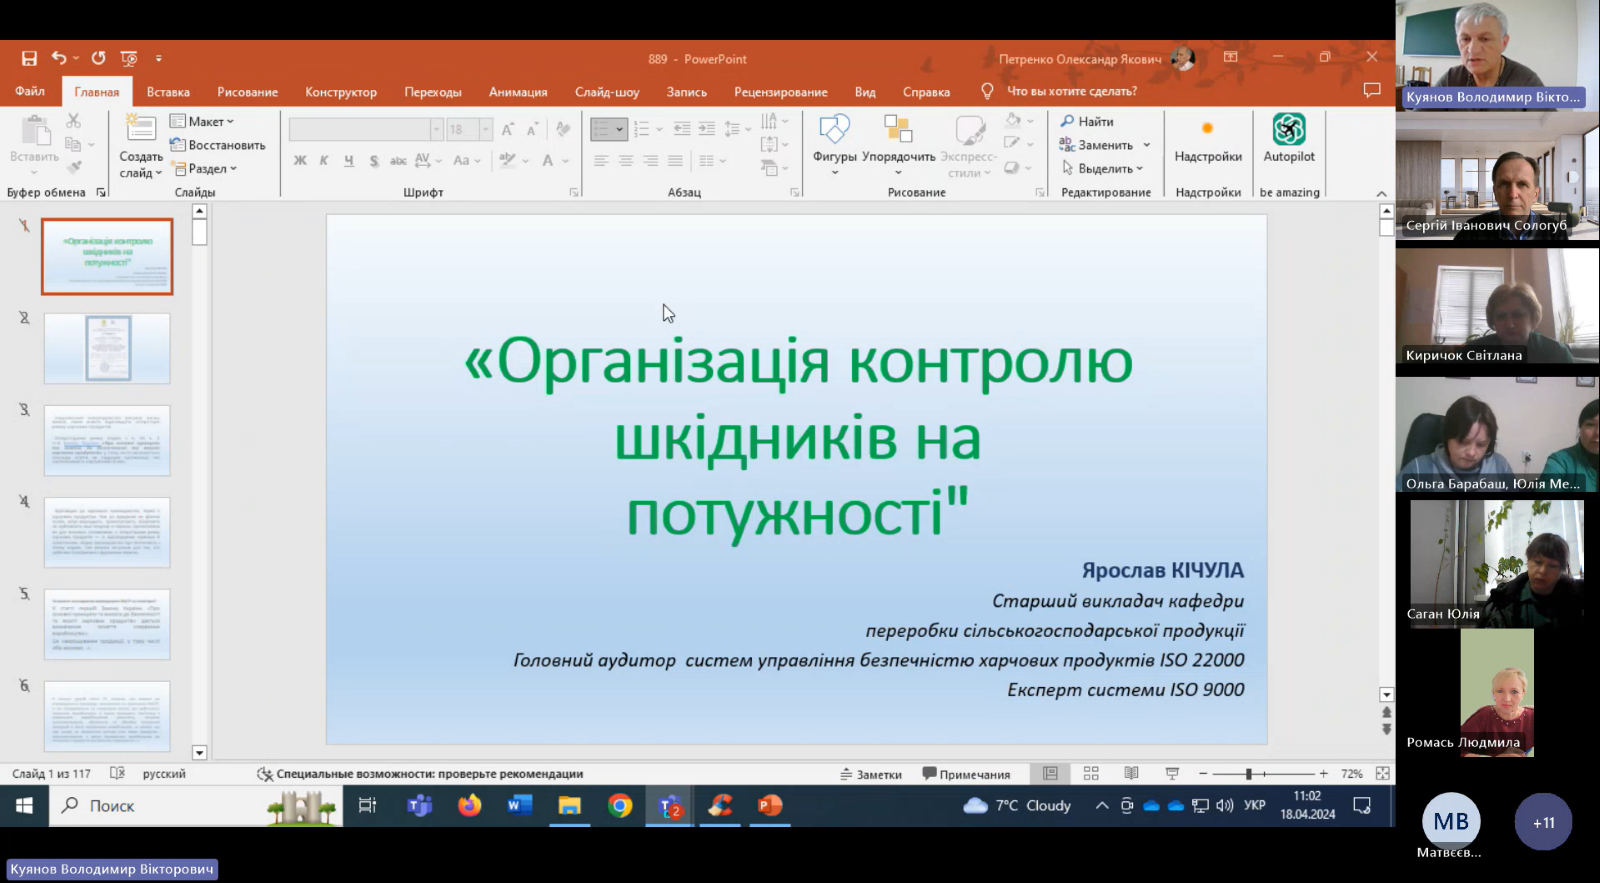Viewport: 1600px width, 883px height.
Task: Justify the paragraph text
Action: [675, 160]
